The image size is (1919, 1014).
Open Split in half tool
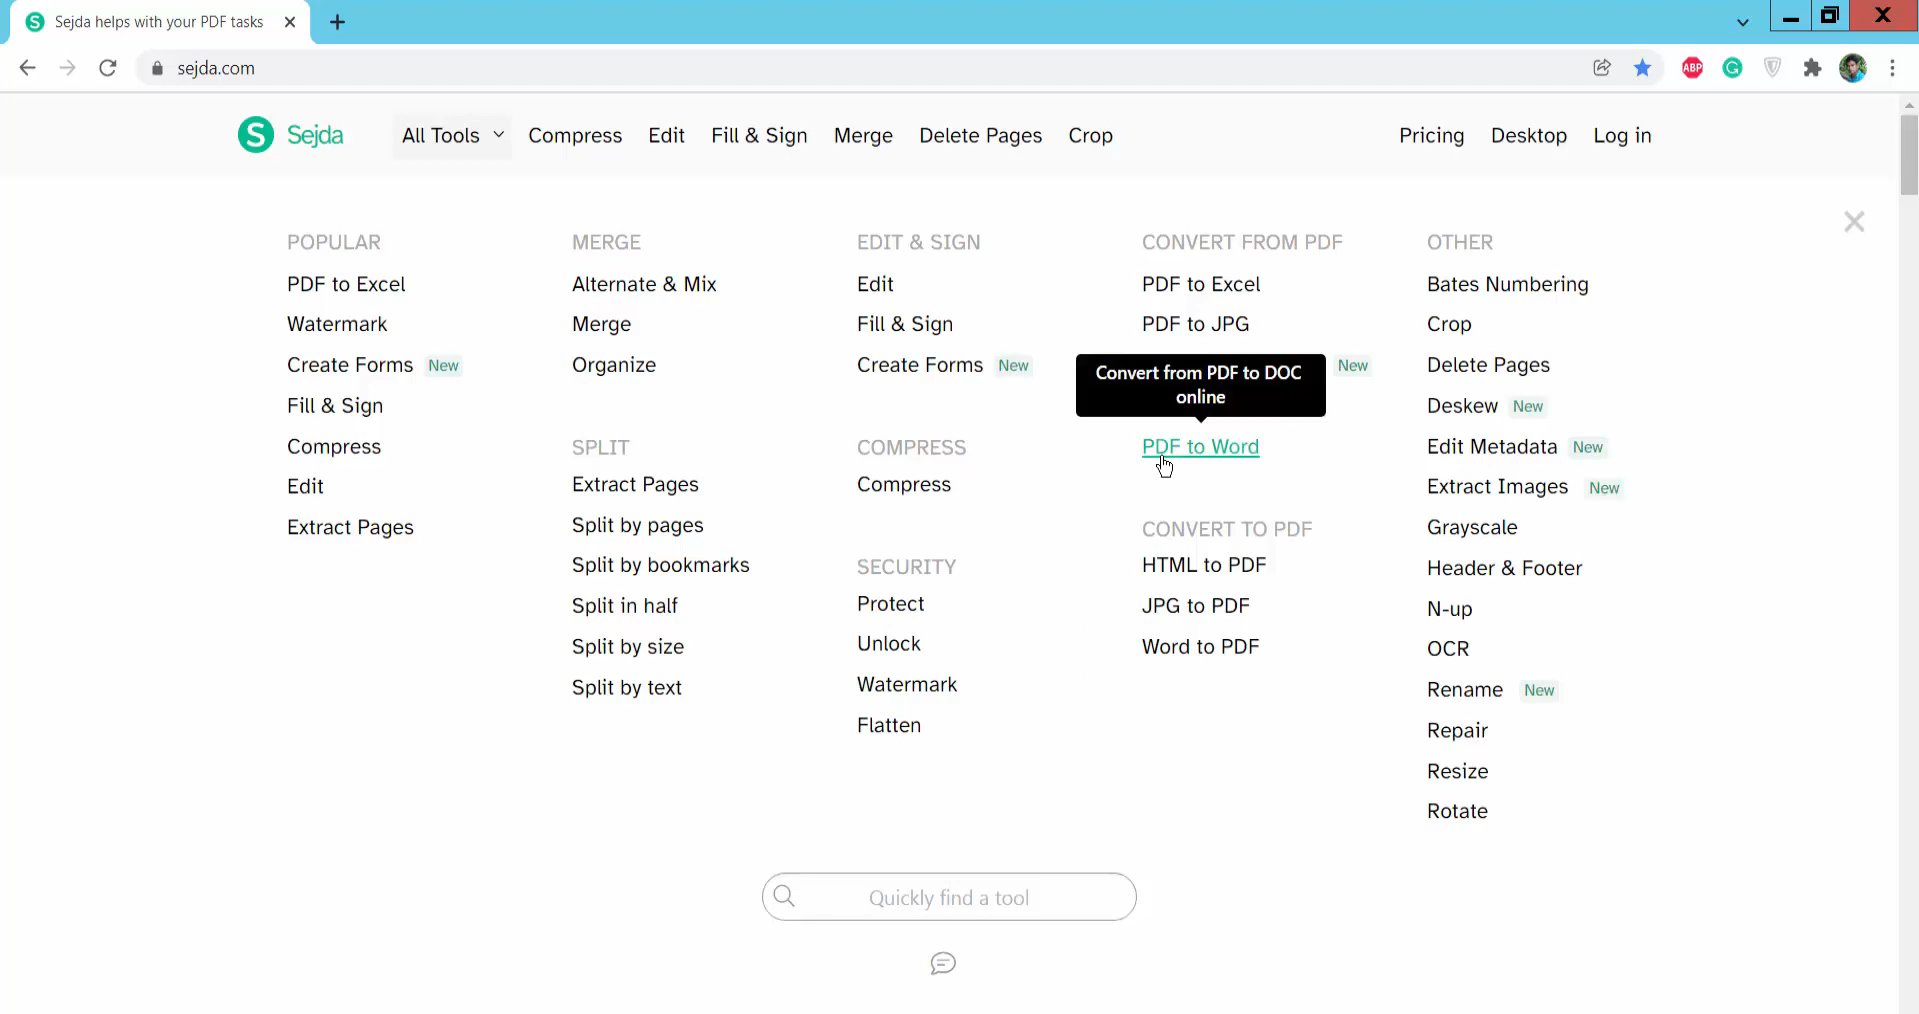click(x=624, y=606)
